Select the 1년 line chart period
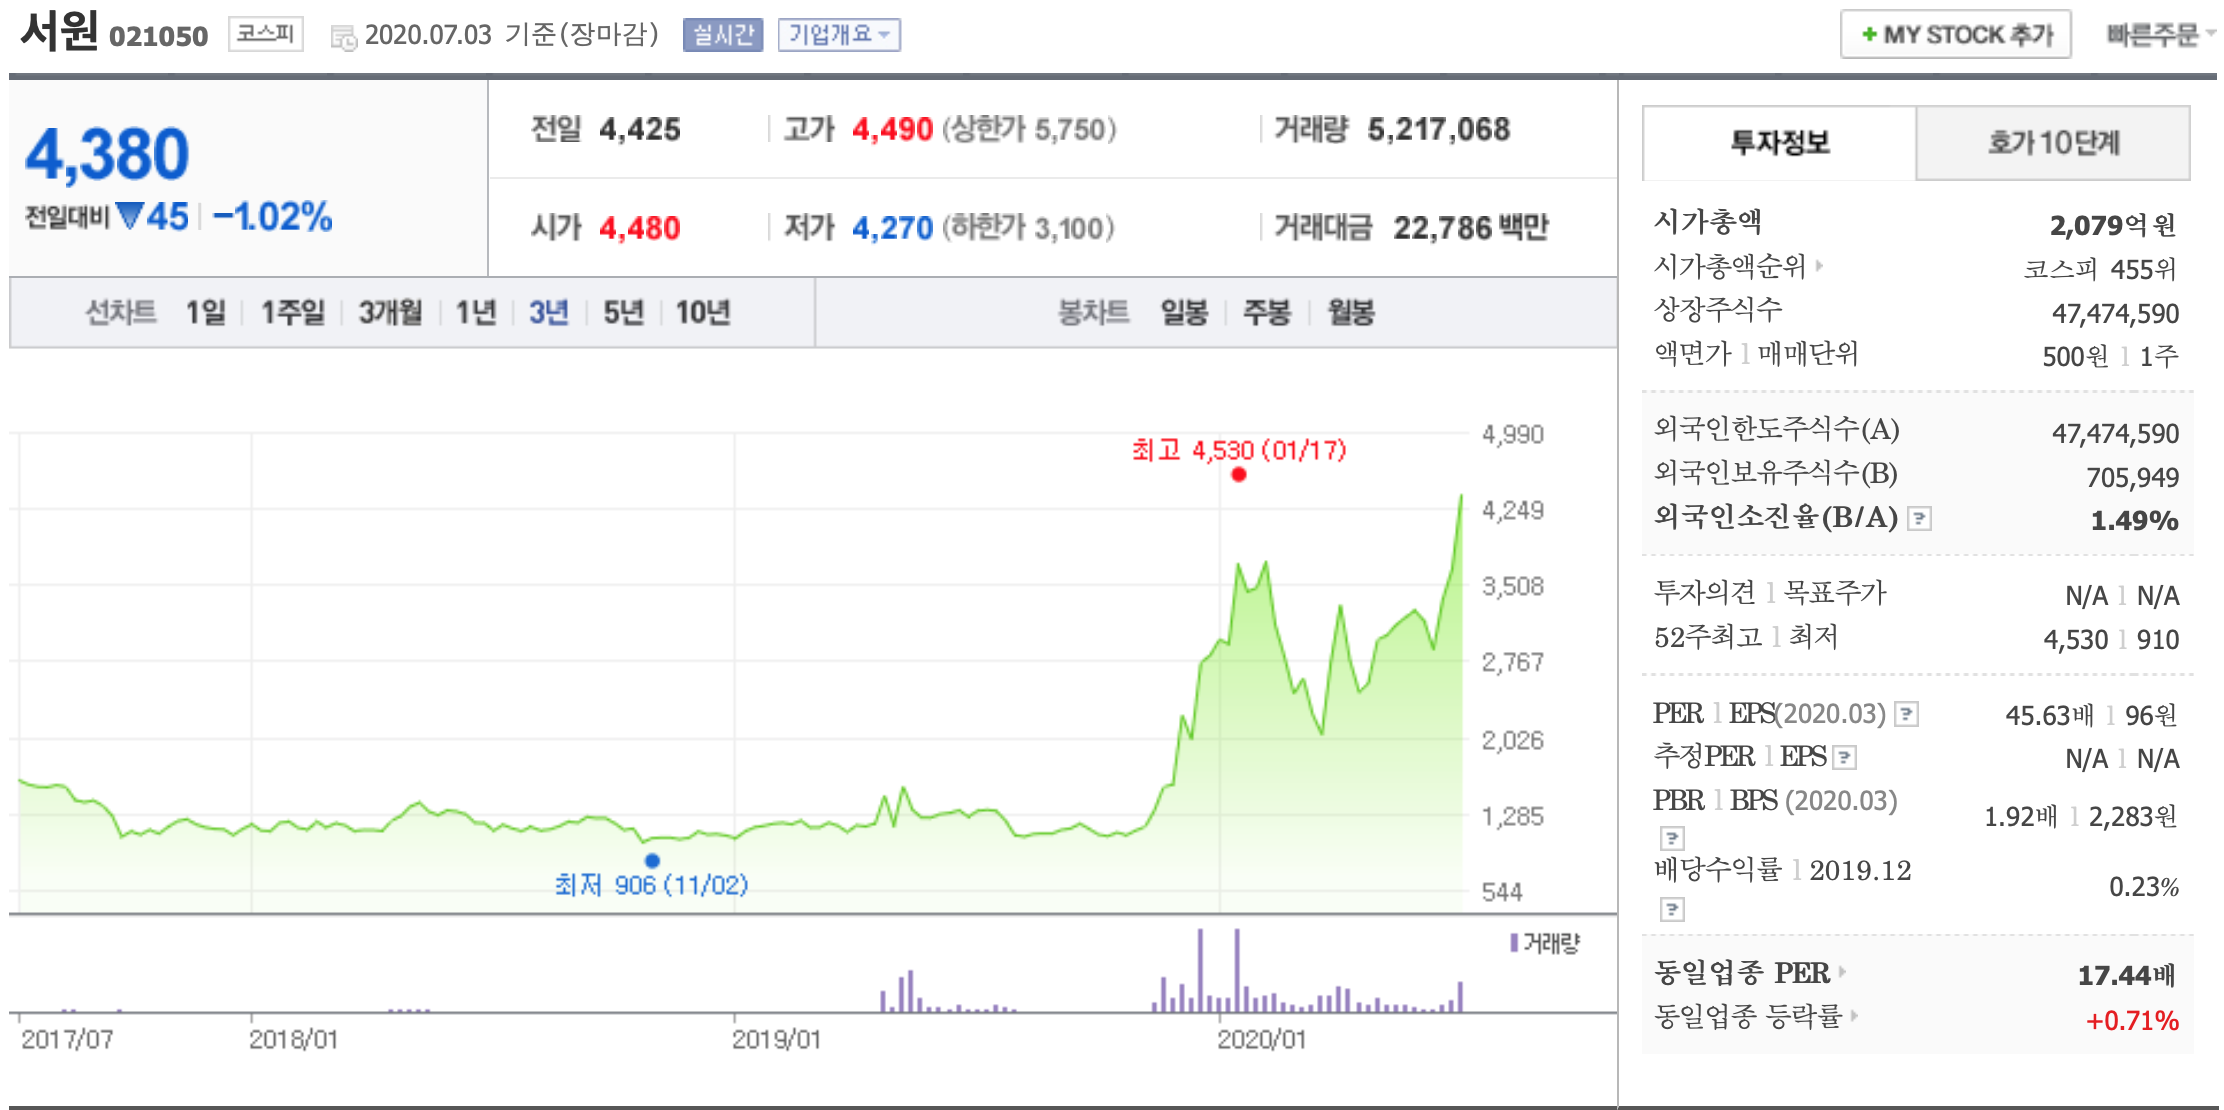 tap(476, 312)
